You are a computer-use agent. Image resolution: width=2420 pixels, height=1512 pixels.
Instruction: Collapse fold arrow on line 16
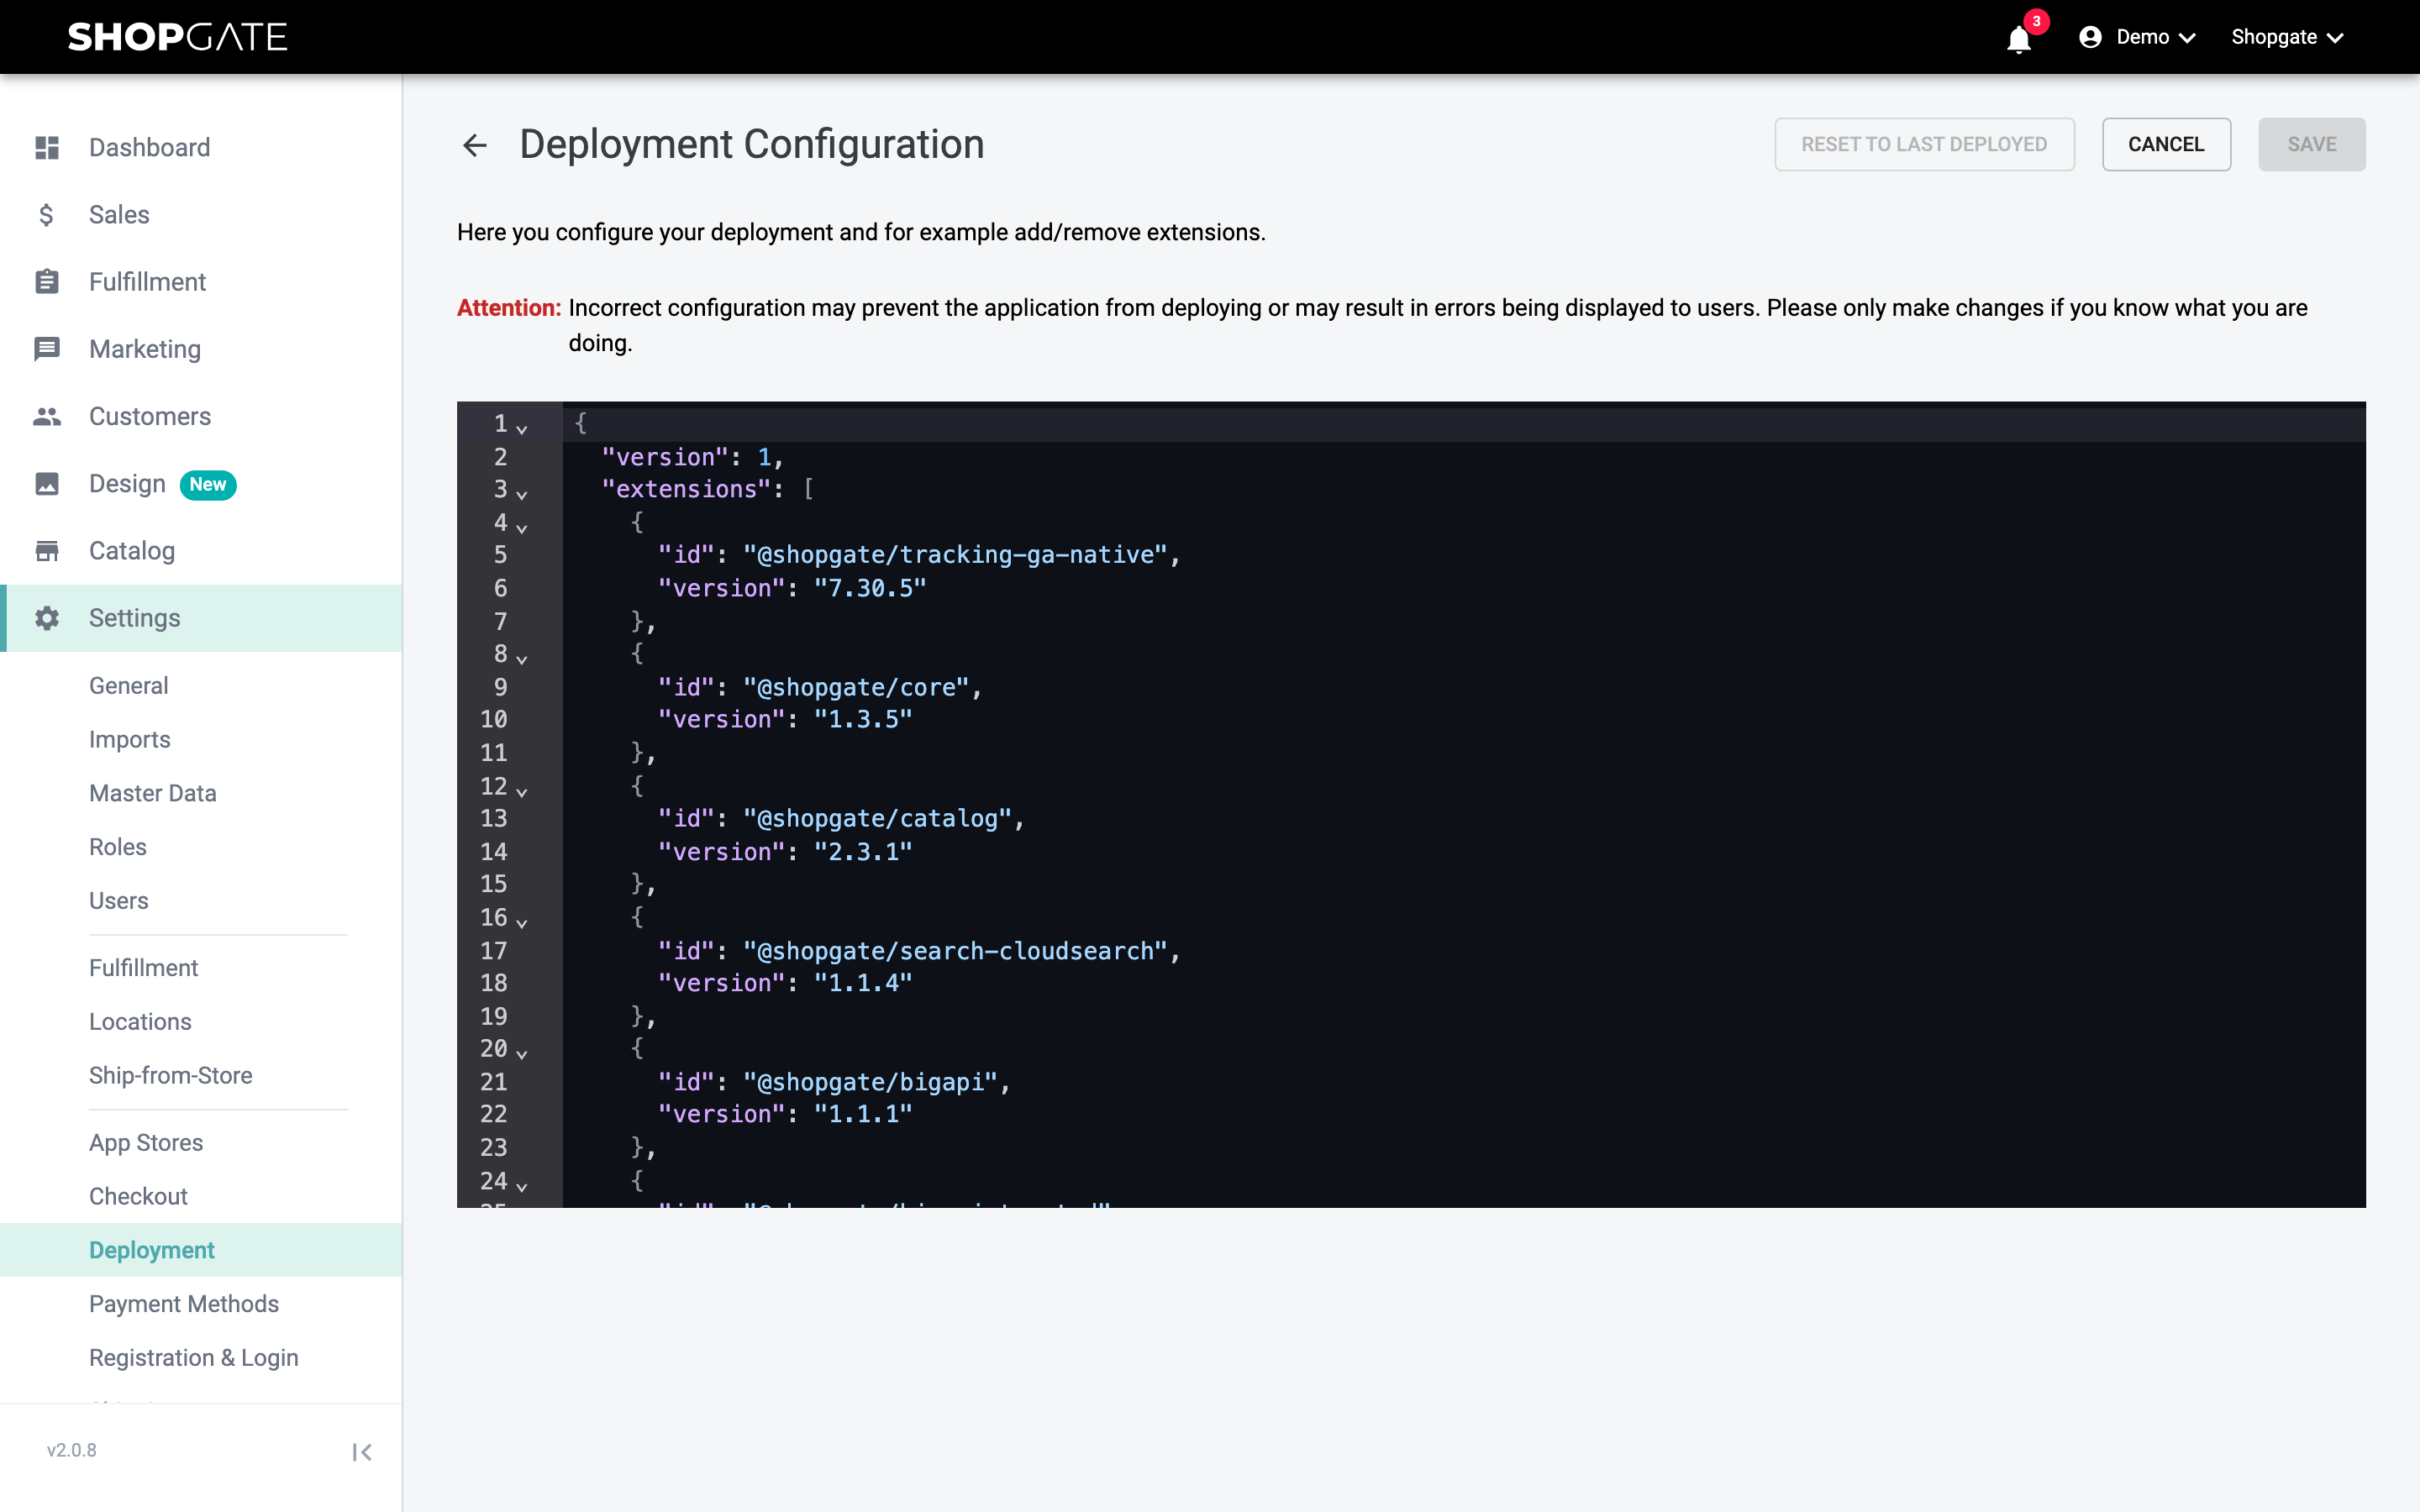click(521, 922)
